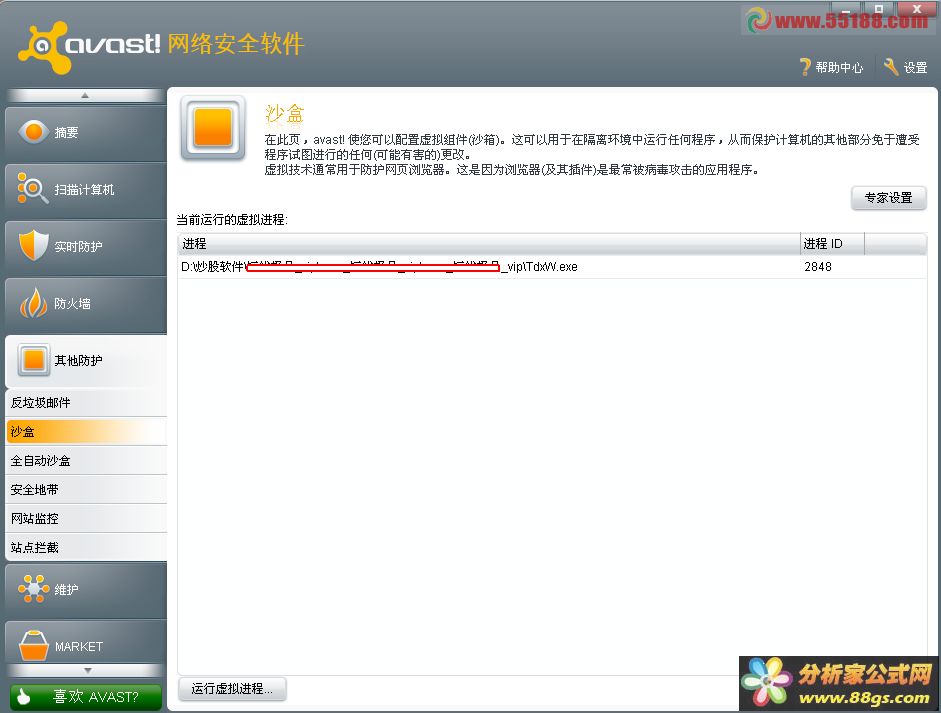Open the 维护 maintenance section
The height and width of the screenshot is (713, 941).
(x=86, y=589)
